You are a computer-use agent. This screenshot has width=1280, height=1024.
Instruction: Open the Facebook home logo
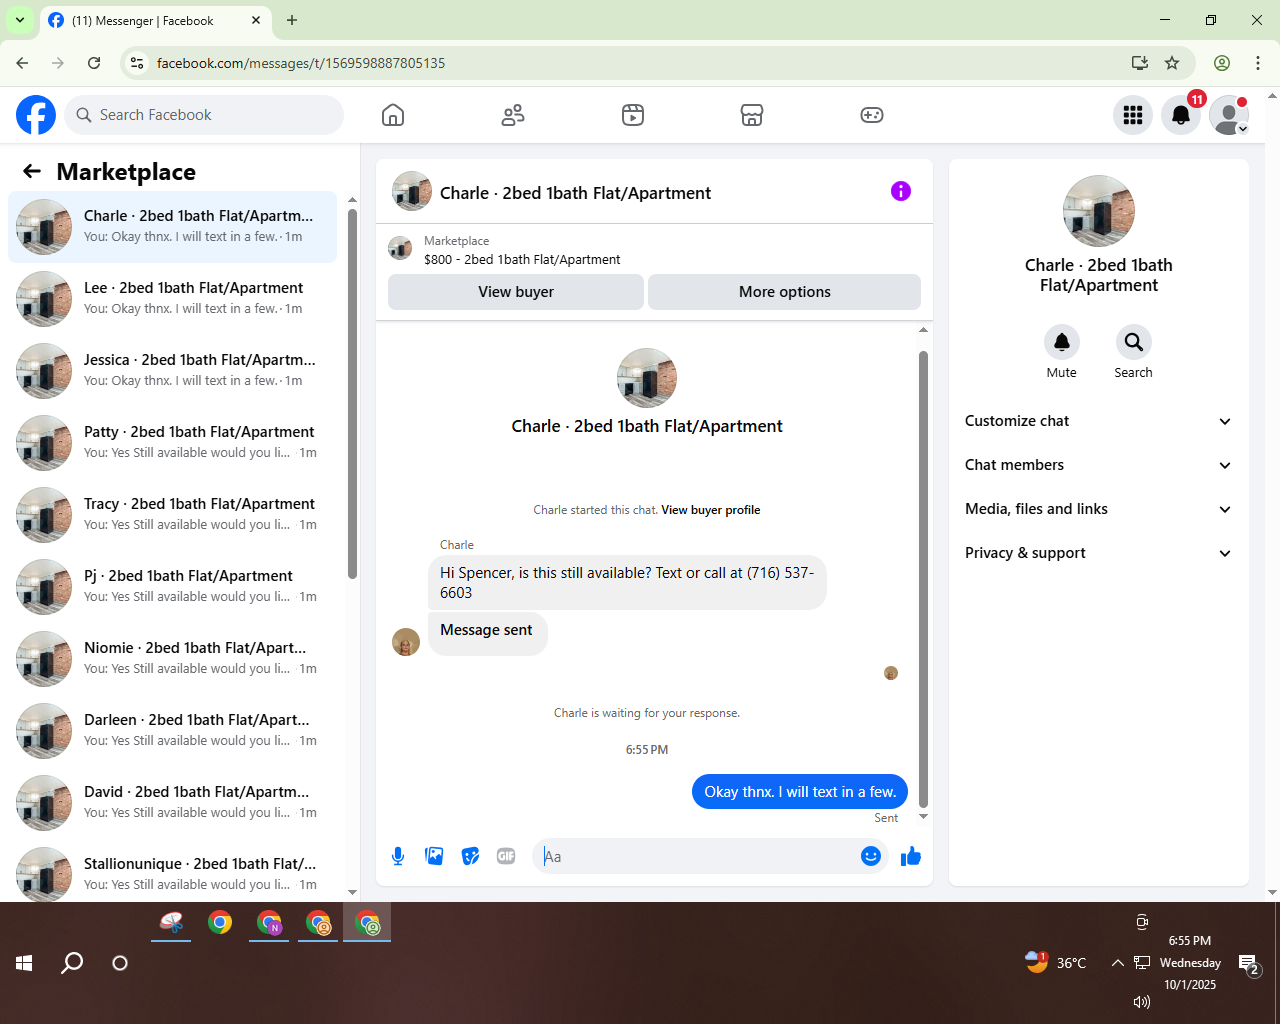tap(36, 115)
